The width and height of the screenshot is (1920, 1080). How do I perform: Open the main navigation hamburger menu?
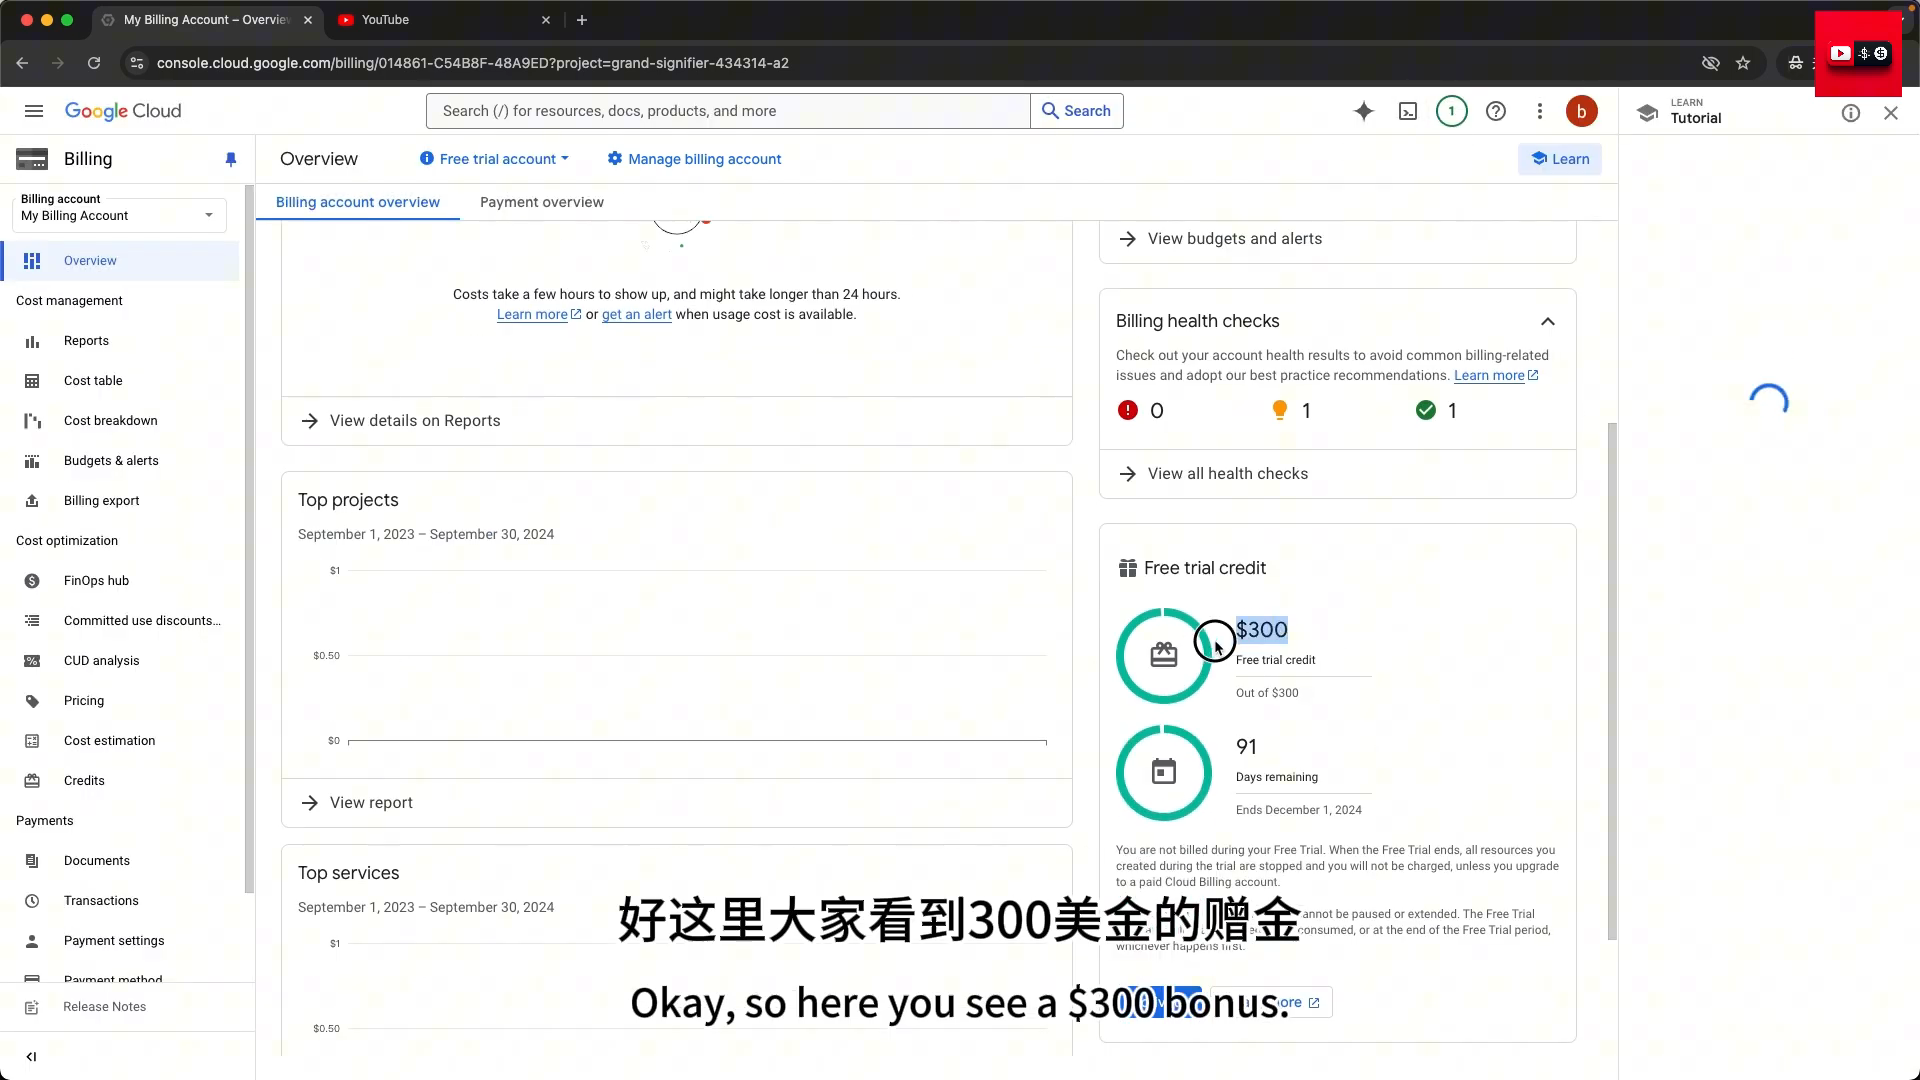point(34,111)
